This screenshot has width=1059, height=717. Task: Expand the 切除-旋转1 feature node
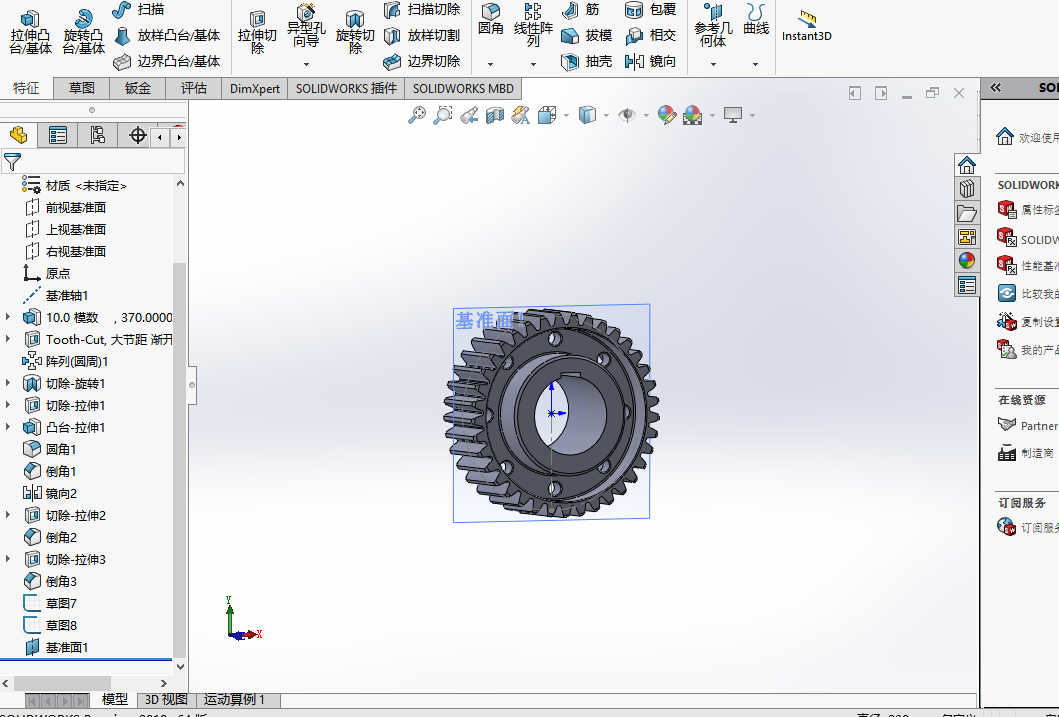click(x=8, y=383)
